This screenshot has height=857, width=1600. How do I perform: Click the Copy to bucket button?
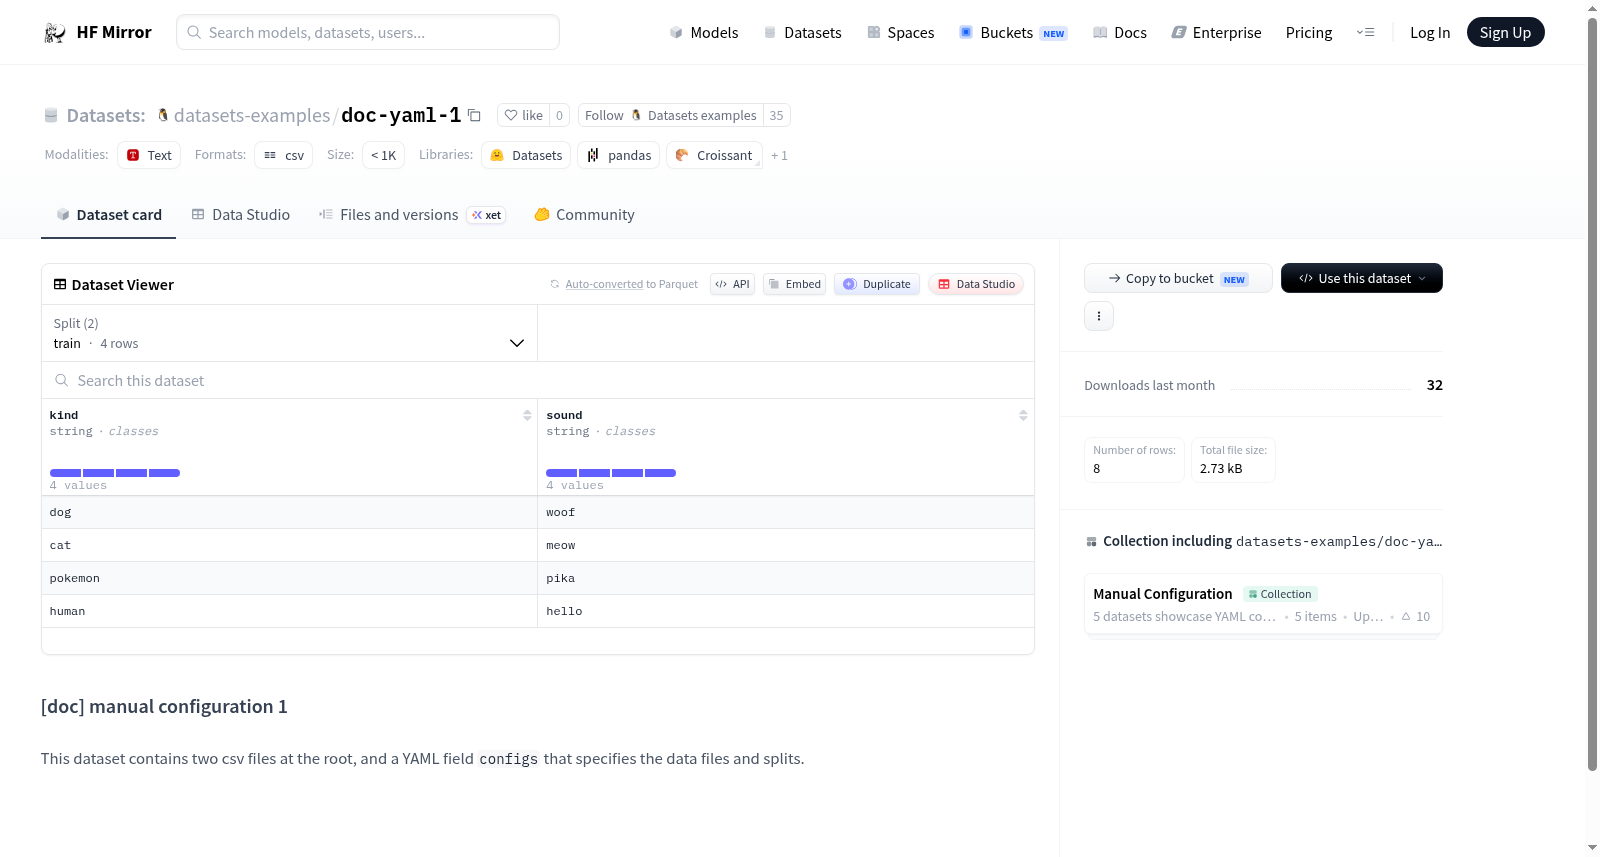(1178, 278)
